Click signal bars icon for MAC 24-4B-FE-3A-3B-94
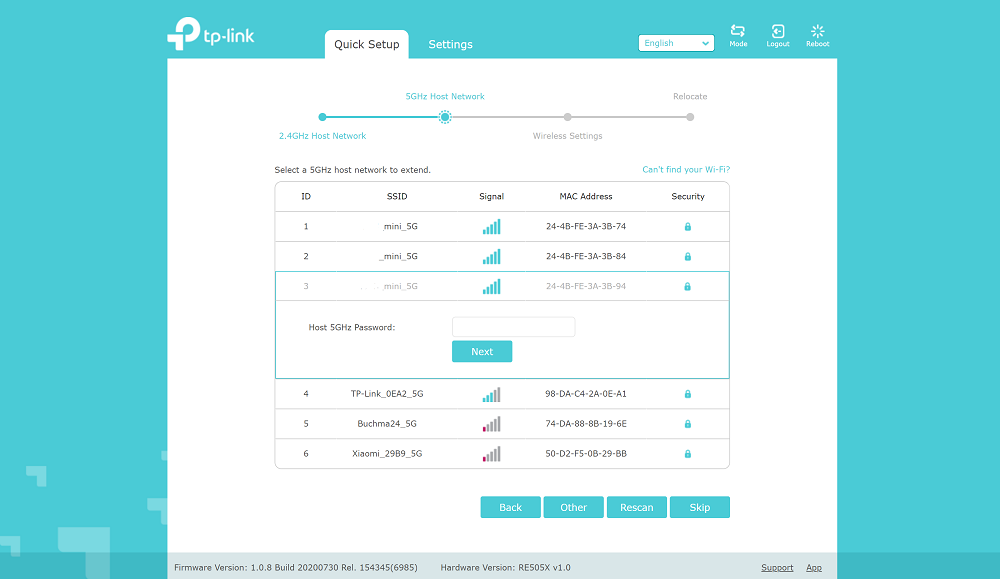 click(492, 286)
